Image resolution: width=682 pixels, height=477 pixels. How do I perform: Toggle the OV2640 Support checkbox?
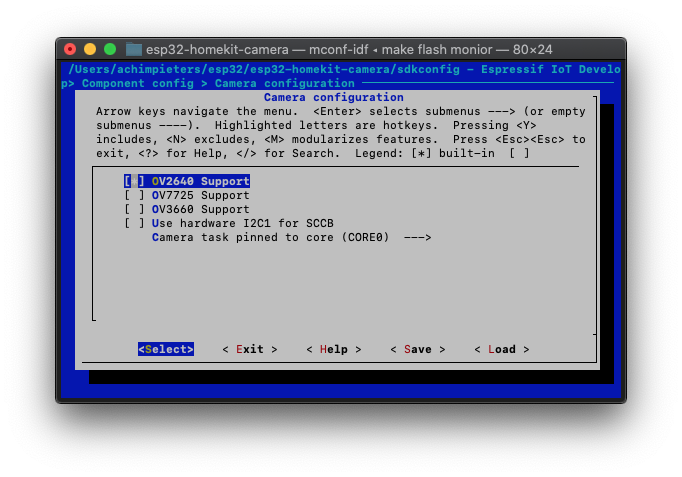(134, 181)
